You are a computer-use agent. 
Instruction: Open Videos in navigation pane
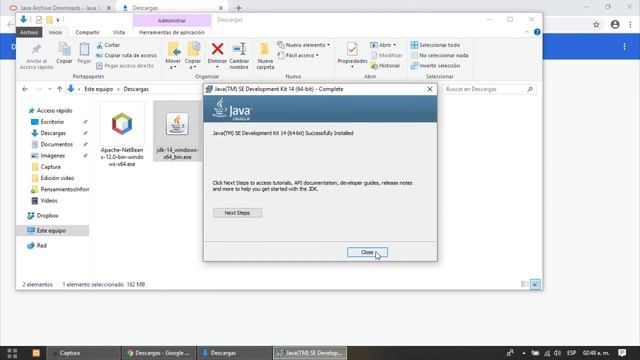pyautogui.click(x=49, y=200)
